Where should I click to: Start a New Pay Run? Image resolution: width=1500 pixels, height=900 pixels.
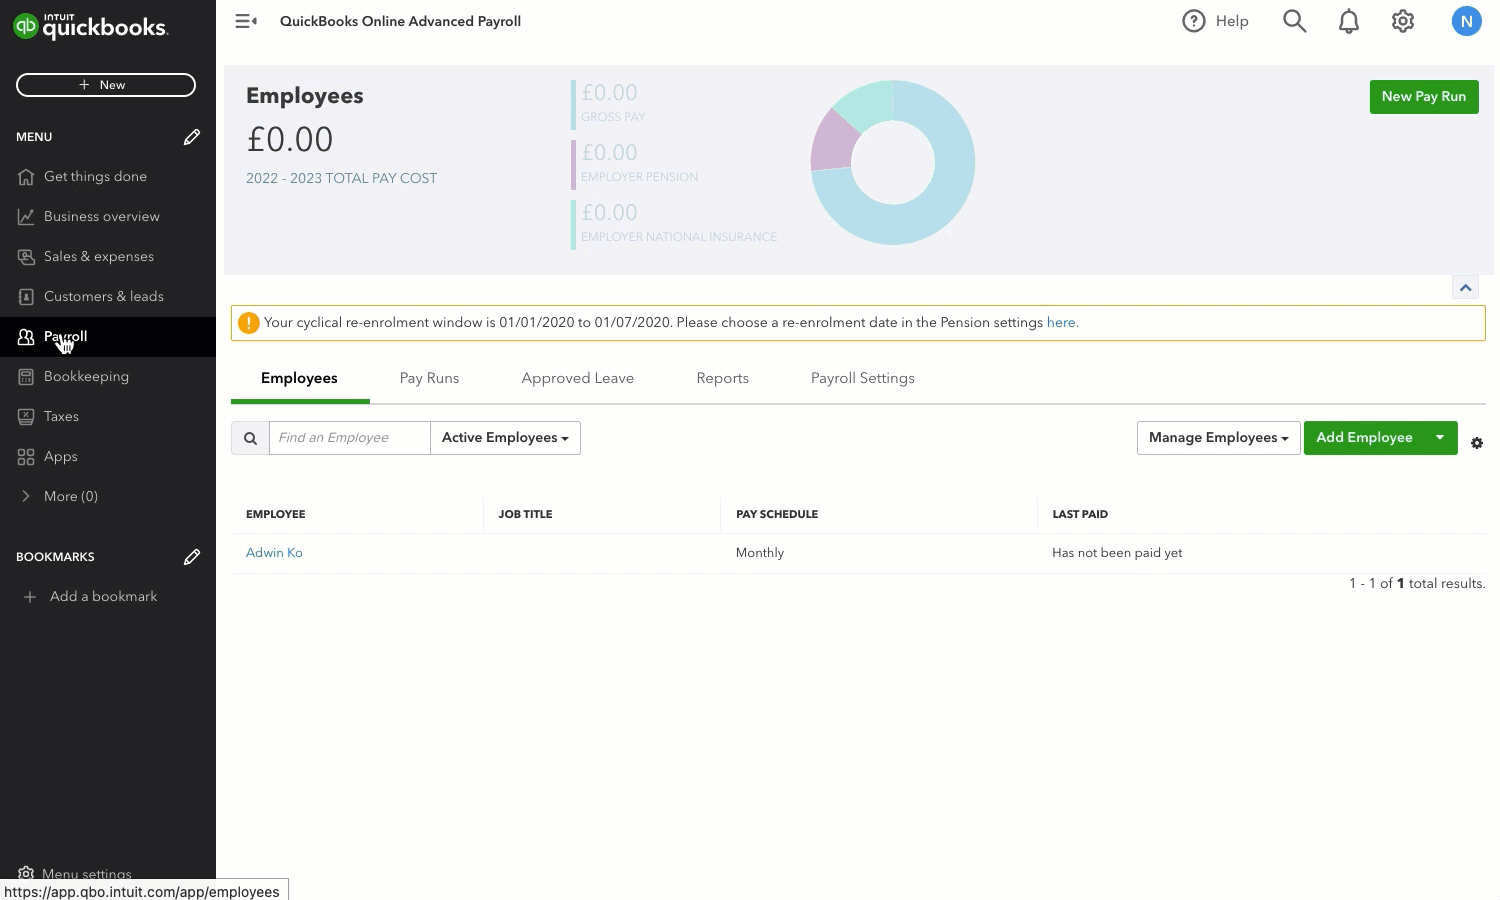click(1423, 97)
